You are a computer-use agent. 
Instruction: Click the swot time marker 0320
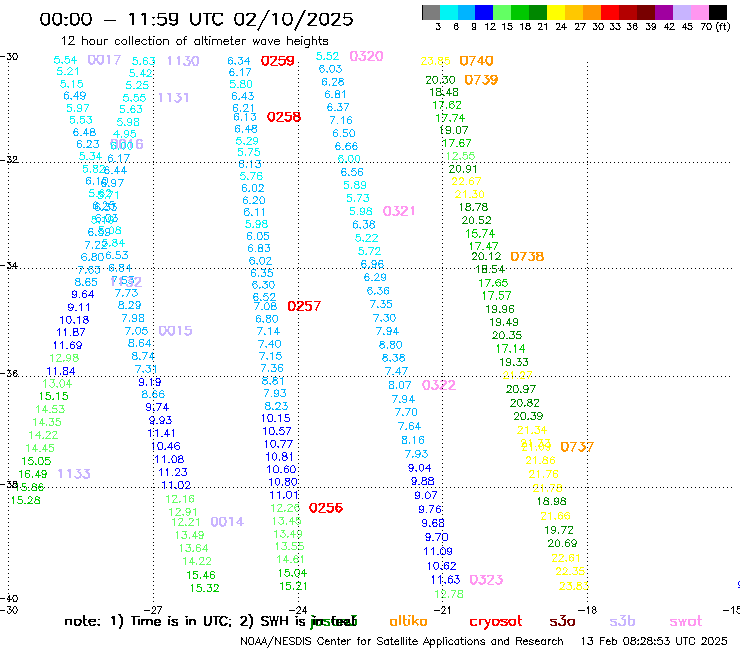point(366,56)
